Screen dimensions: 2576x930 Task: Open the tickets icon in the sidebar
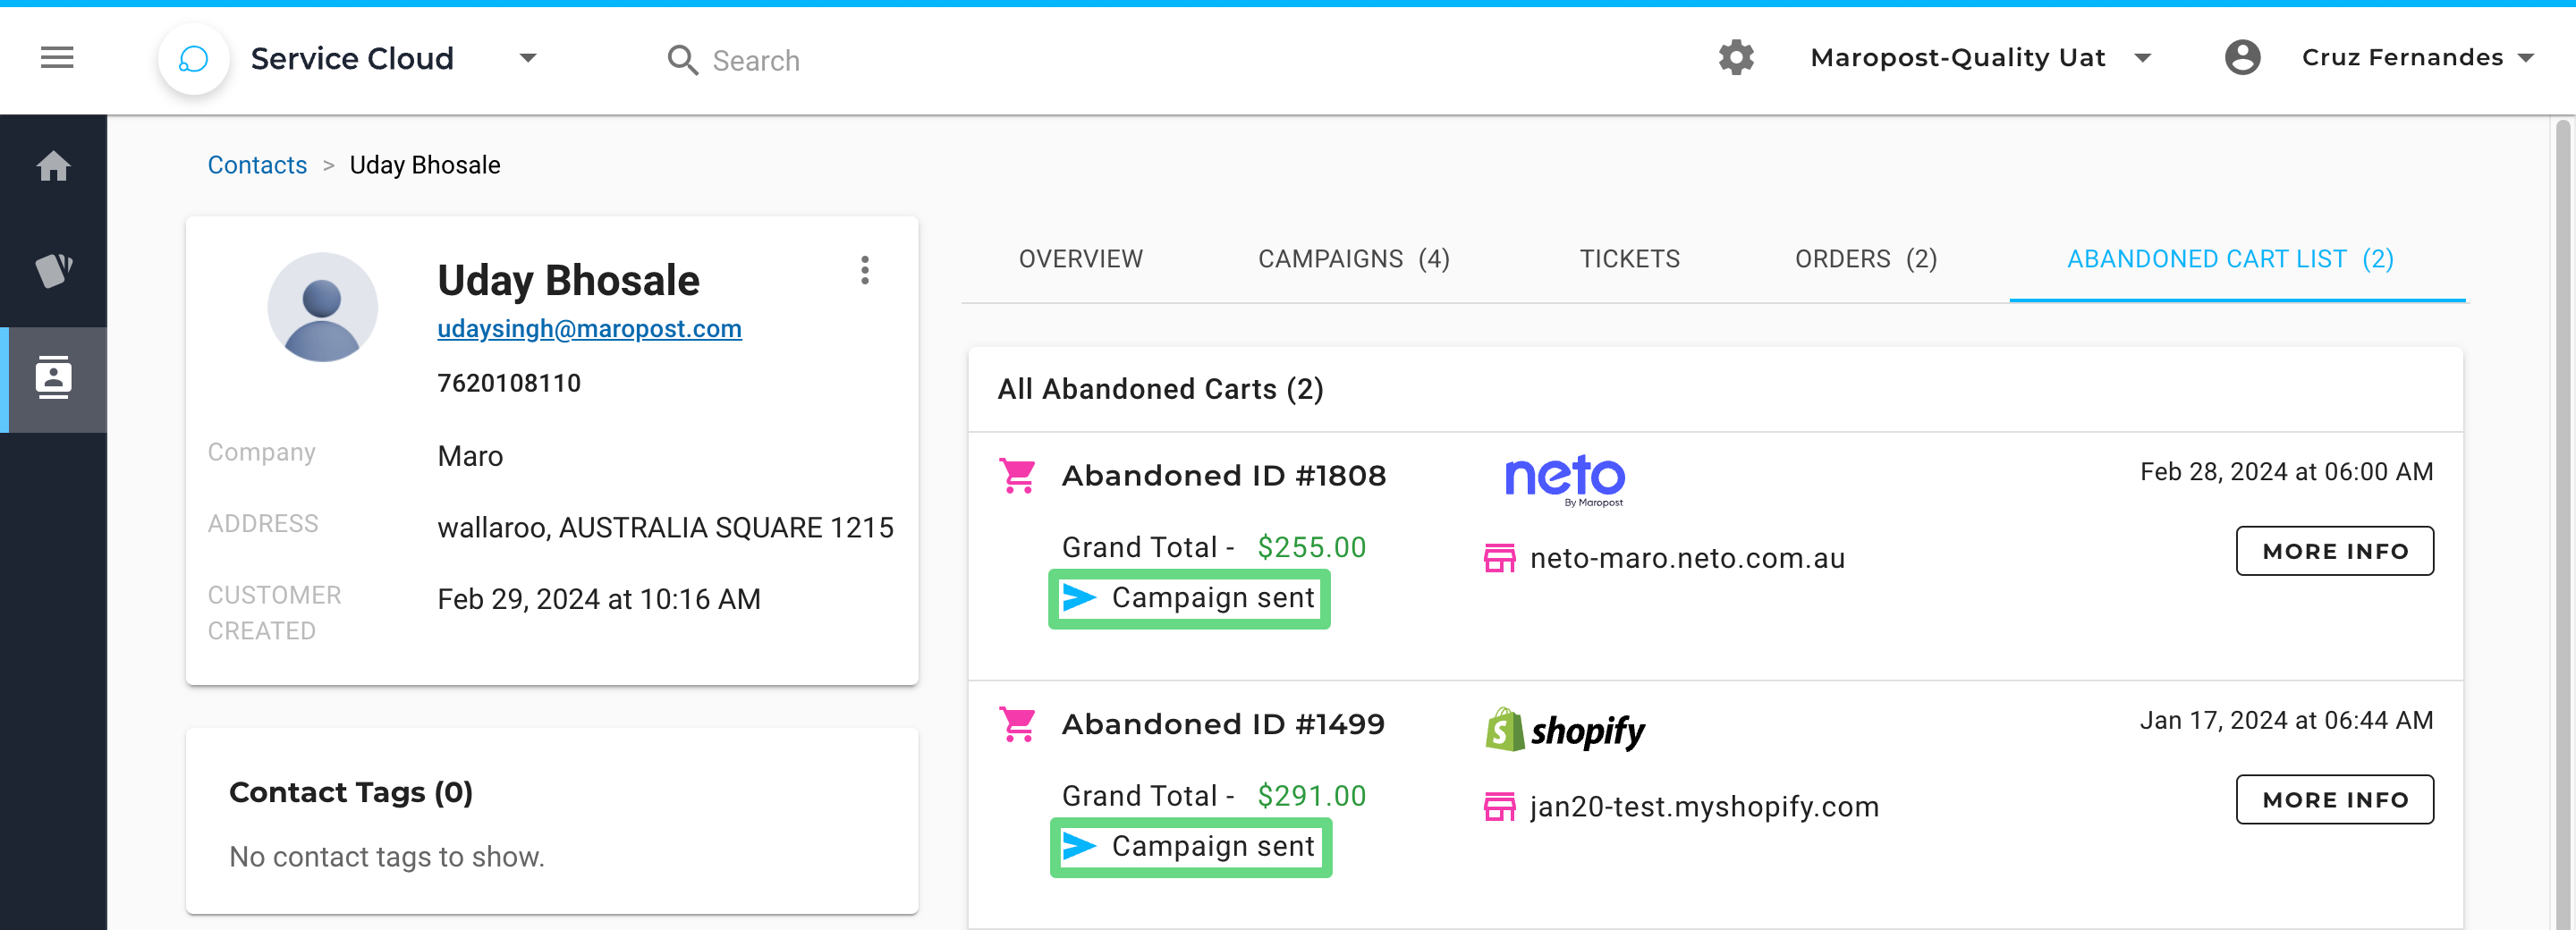54,270
